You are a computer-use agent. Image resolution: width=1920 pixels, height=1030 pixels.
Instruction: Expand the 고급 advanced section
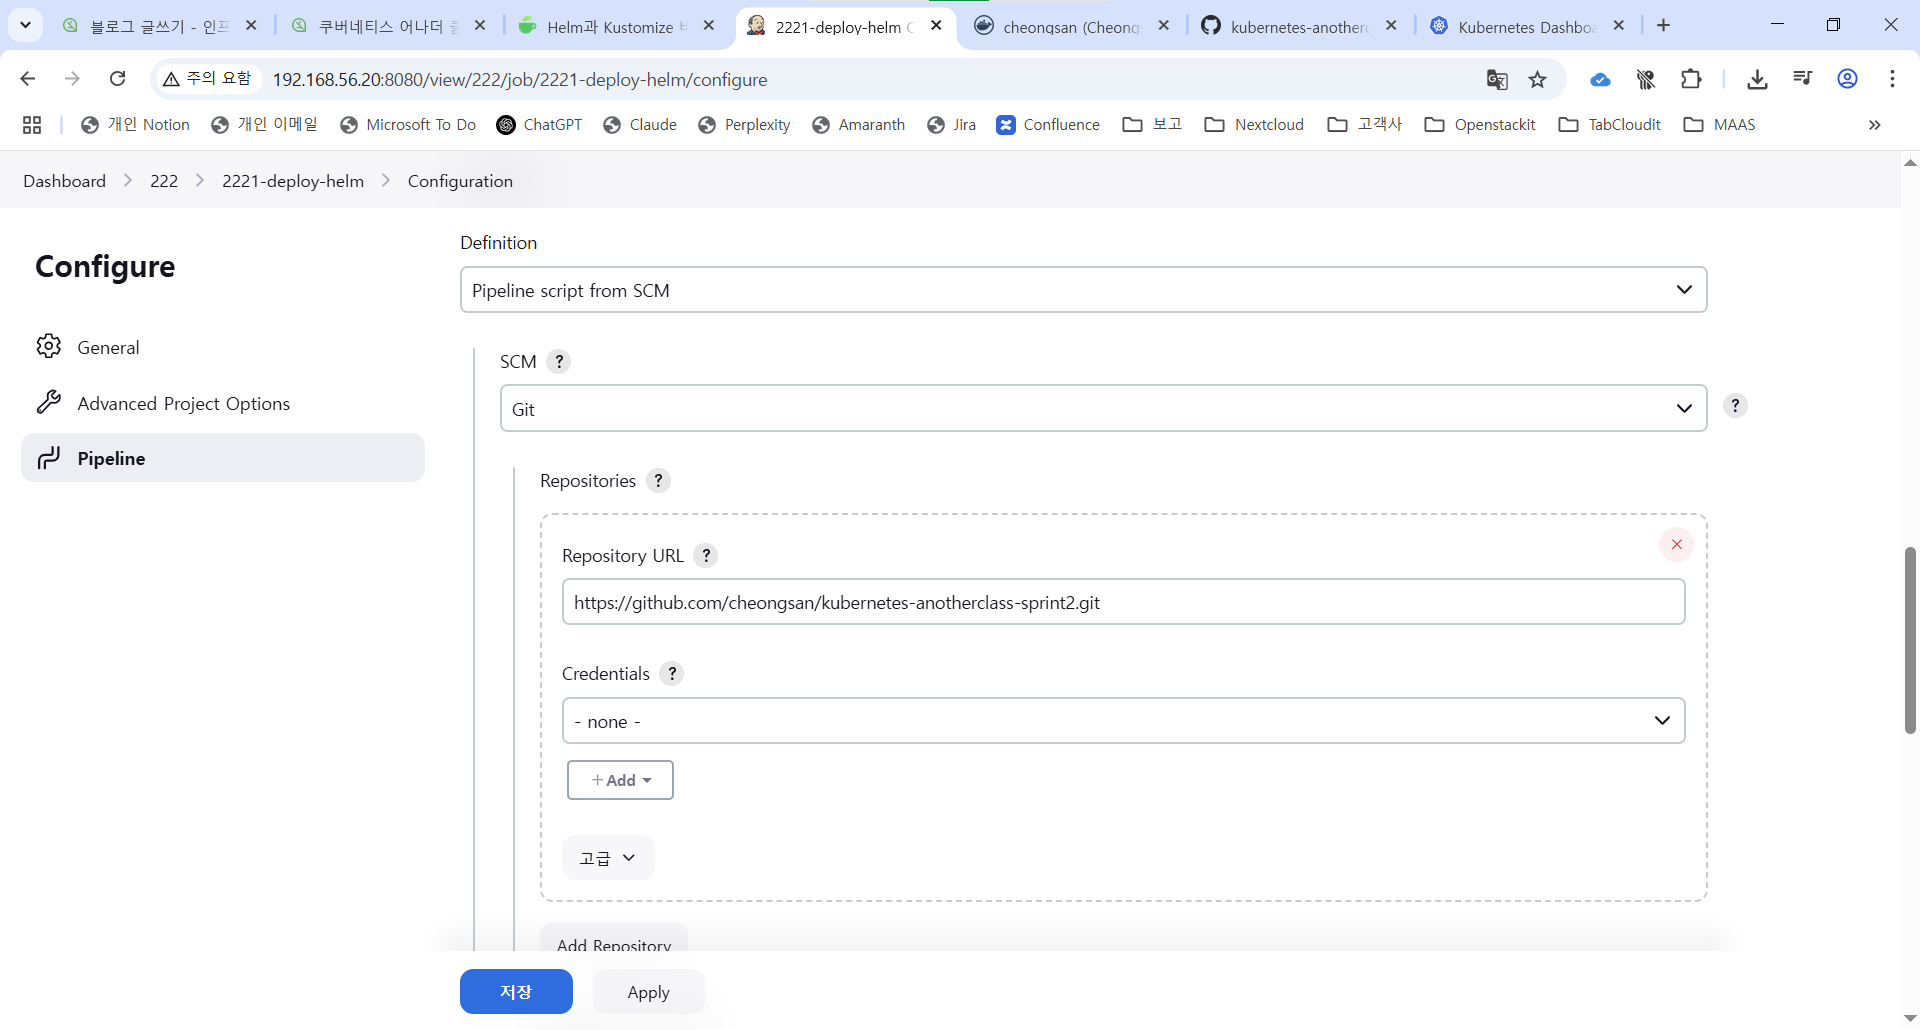tap(608, 858)
